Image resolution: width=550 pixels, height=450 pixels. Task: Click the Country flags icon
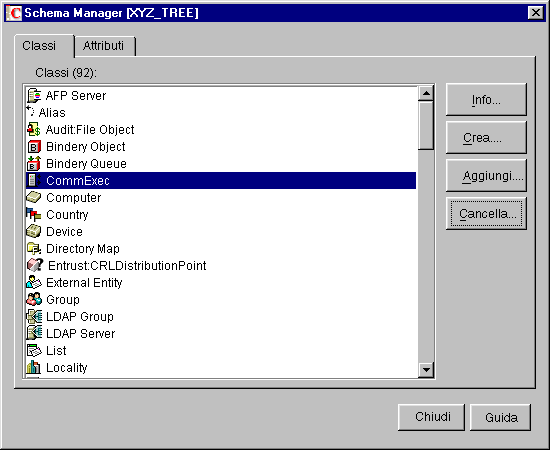[x=34, y=214]
